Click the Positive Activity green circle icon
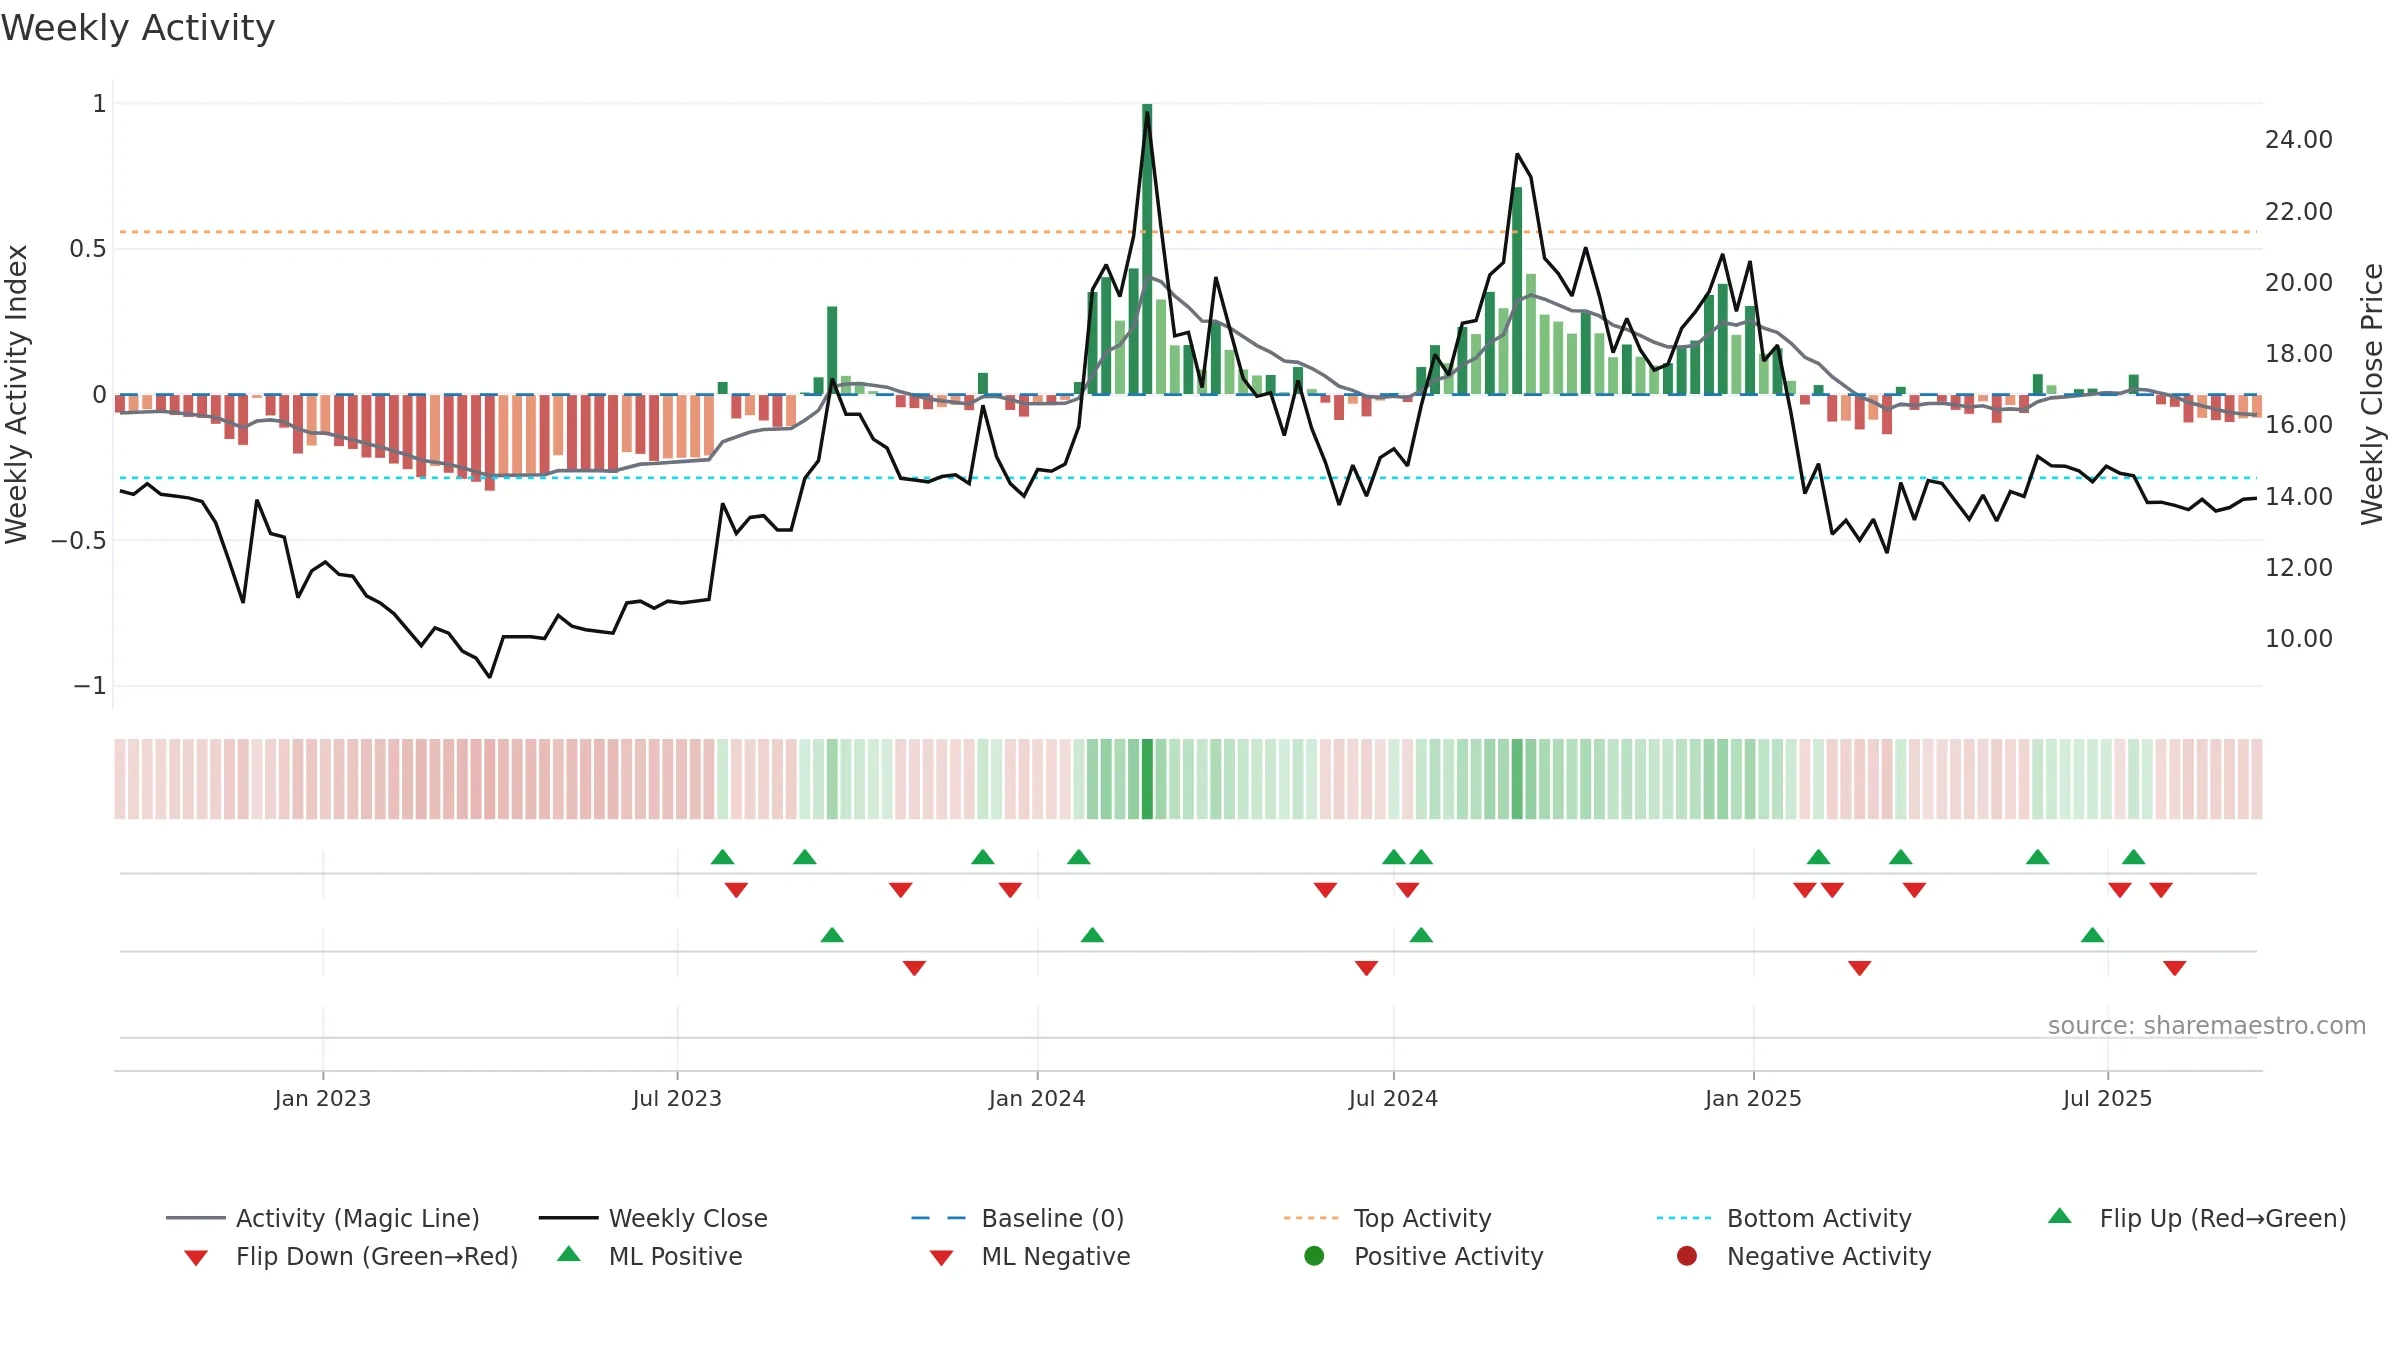This screenshot has width=2400, height=1350. pos(1315,1256)
